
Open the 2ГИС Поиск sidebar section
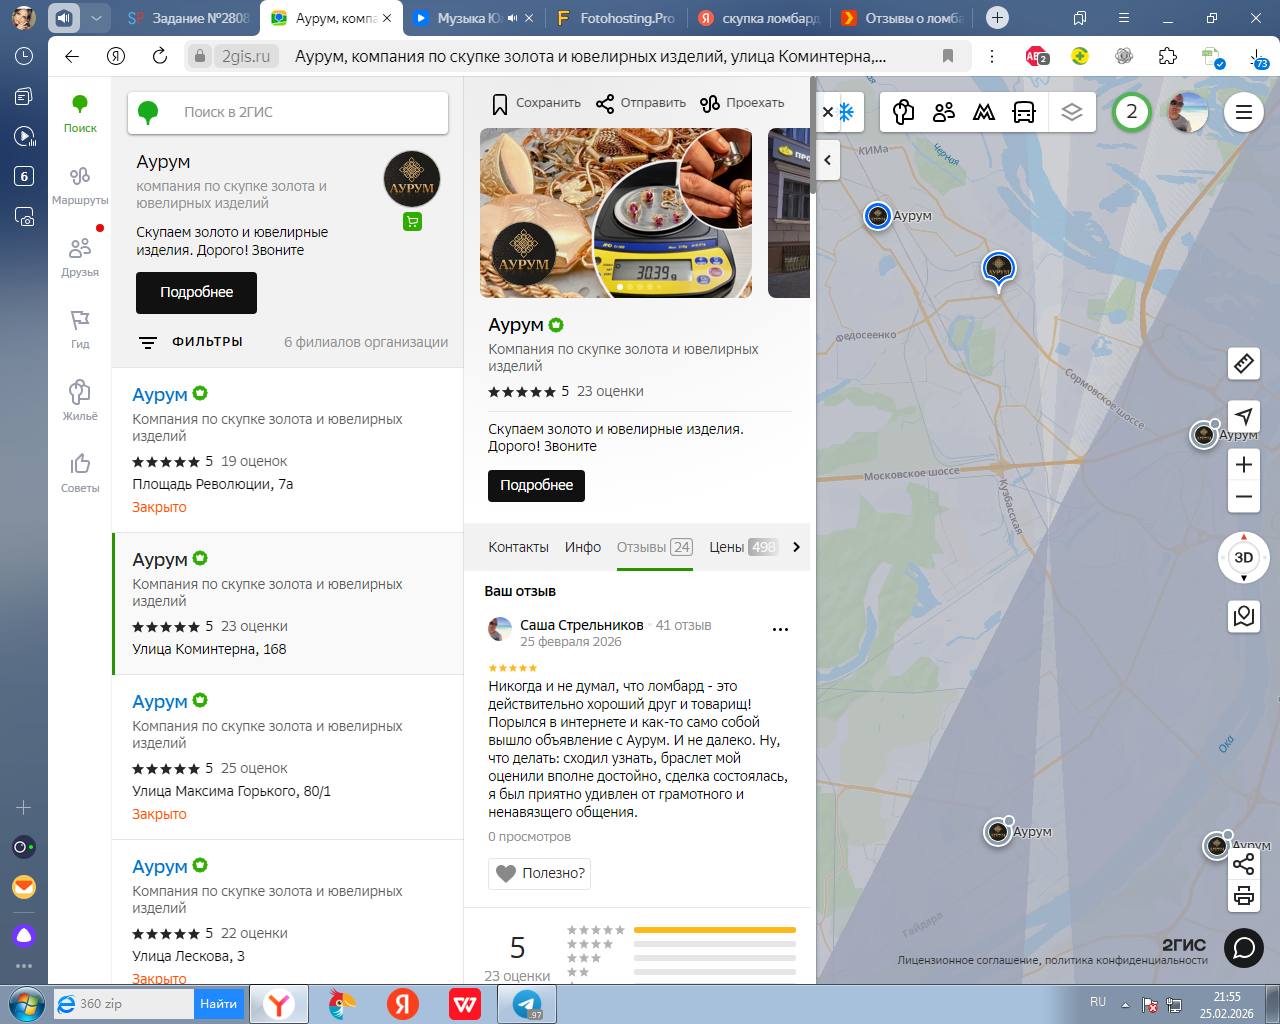80,112
